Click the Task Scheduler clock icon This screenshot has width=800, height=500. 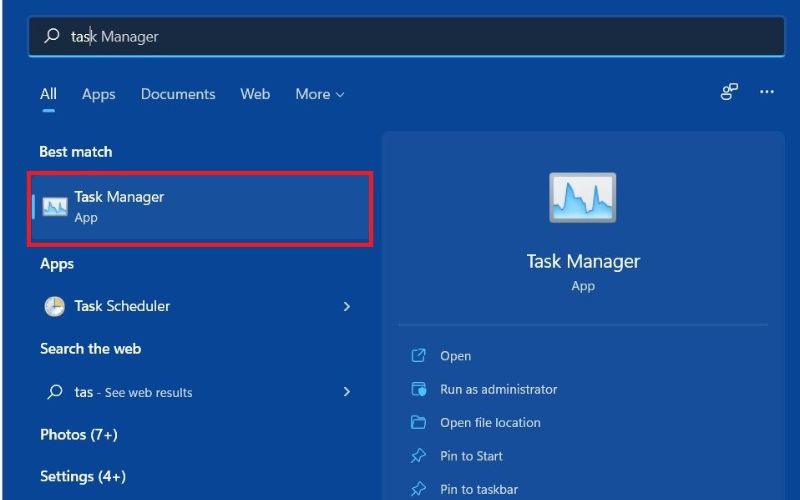[54, 307]
